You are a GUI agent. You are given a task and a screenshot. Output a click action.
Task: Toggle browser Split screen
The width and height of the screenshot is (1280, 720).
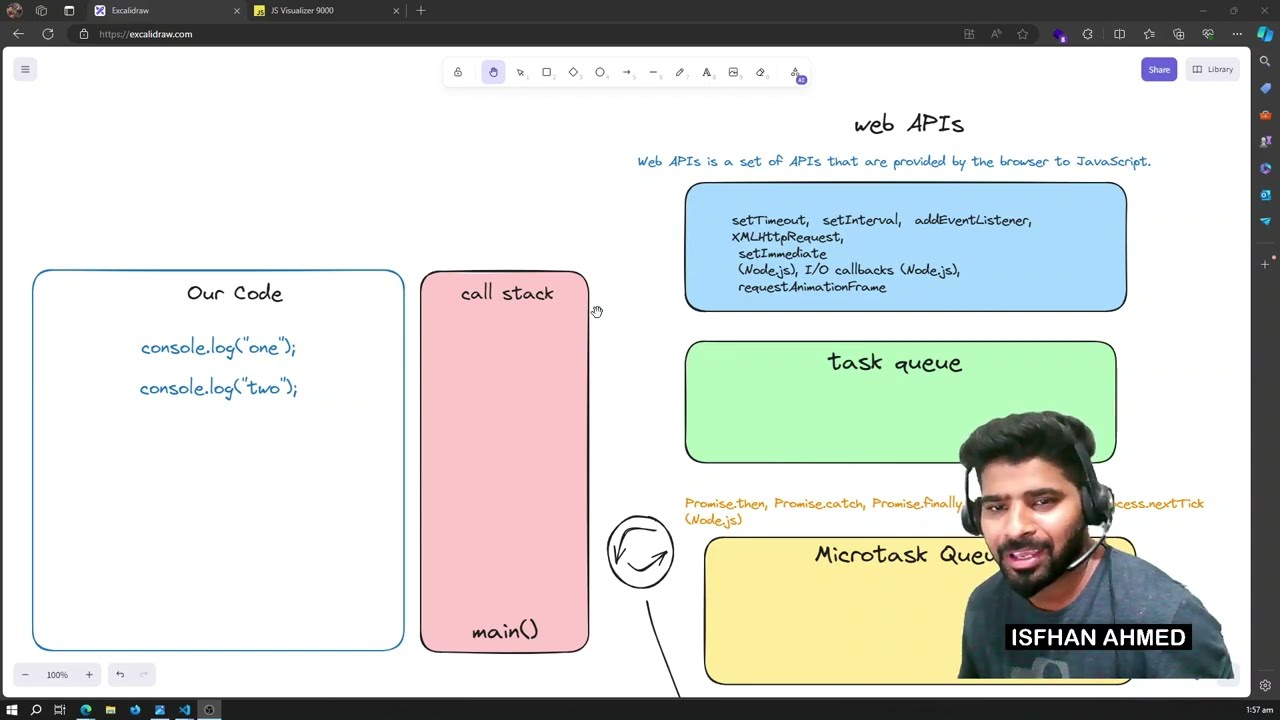coord(1119,34)
